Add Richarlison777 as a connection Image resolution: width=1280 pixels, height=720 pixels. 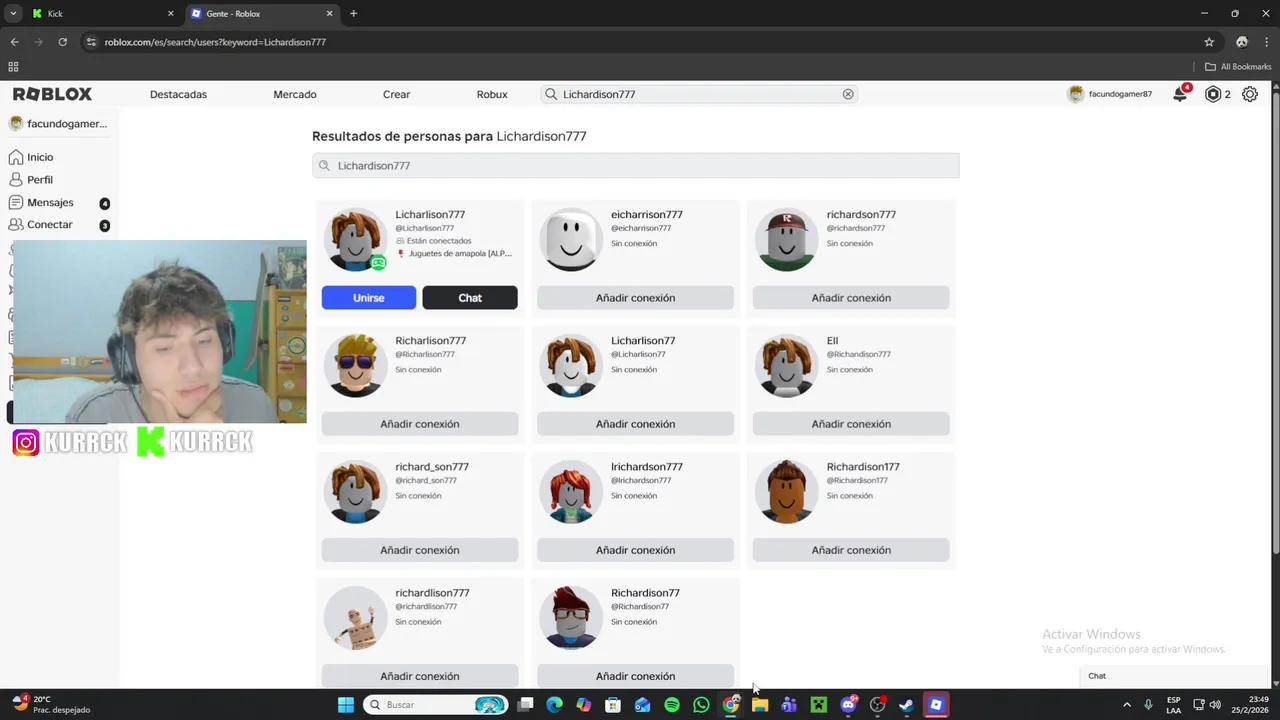pos(420,424)
